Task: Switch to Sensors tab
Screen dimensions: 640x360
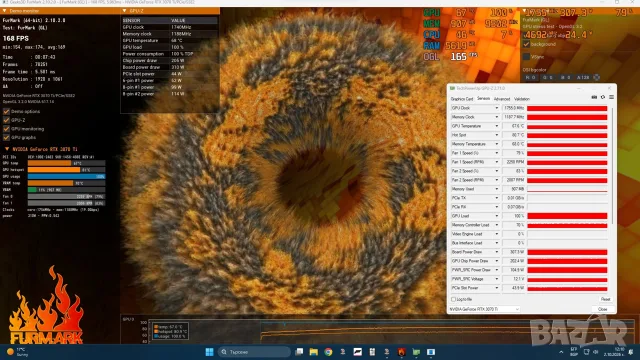Action: (483, 99)
